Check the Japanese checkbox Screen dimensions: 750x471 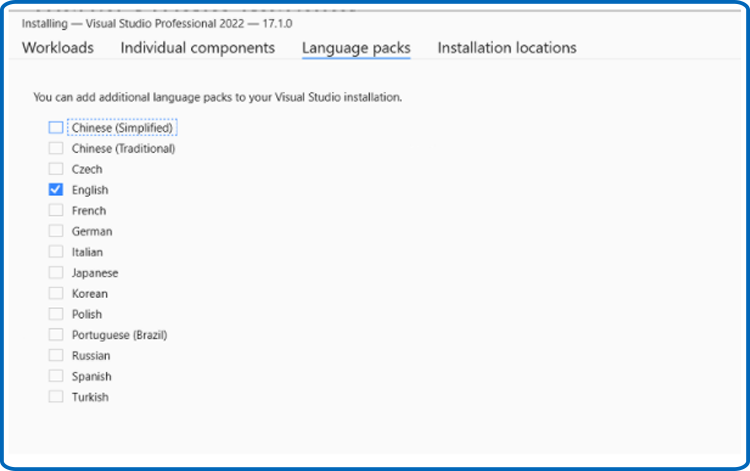pyautogui.click(x=56, y=273)
